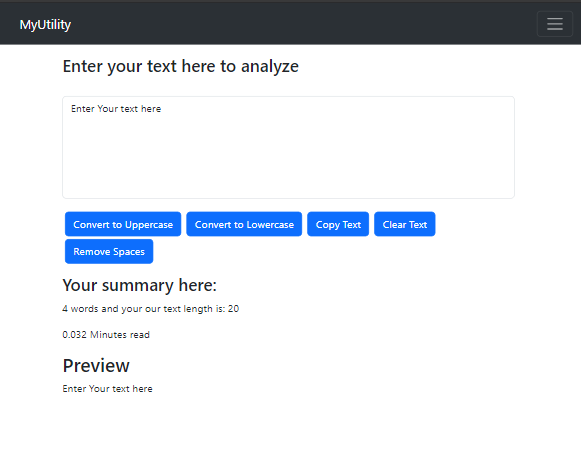Copy the text with Copy Text
The height and width of the screenshot is (469, 581).
click(x=338, y=224)
